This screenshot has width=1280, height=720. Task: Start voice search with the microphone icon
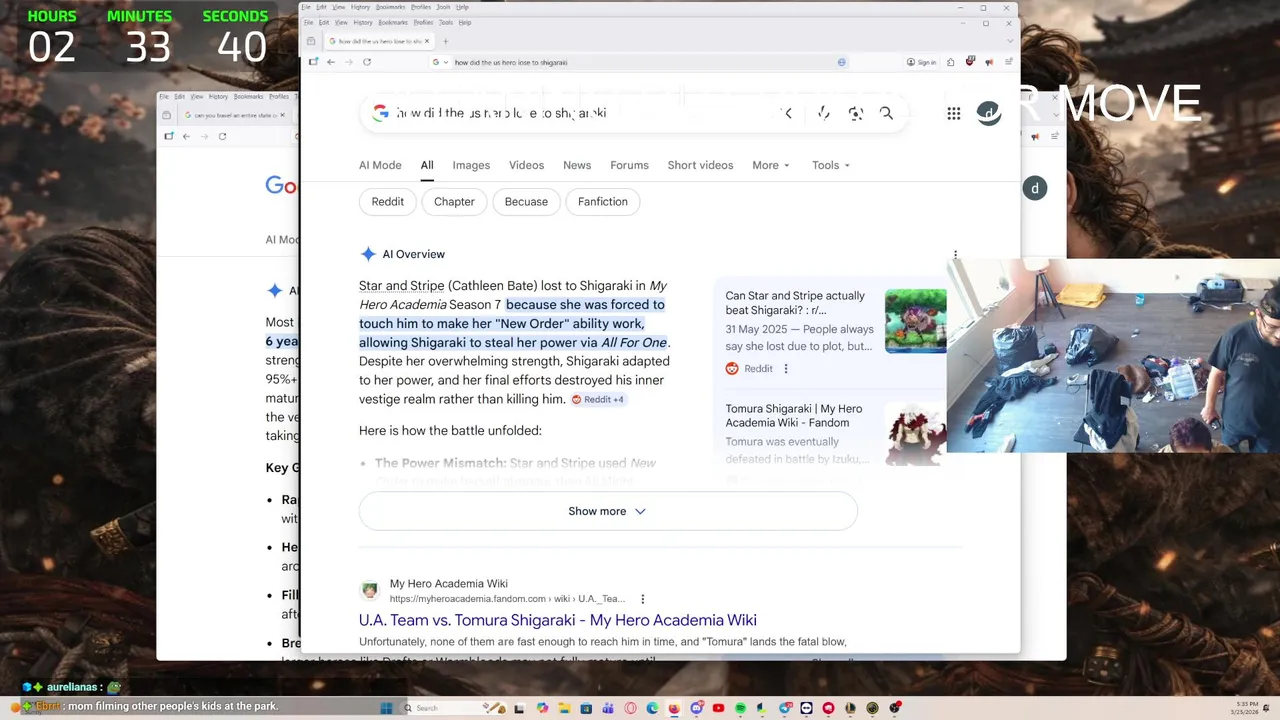click(823, 113)
